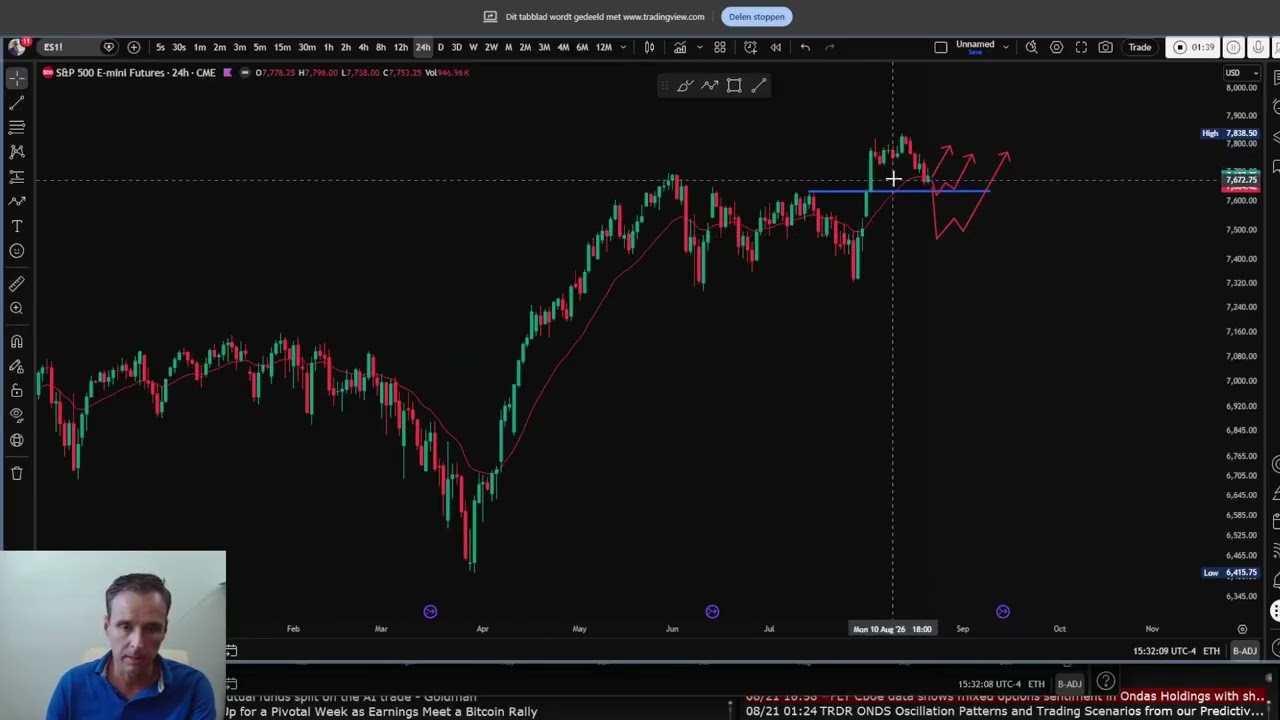Toggle Lock All Drawings
This screenshot has width=1280, height=720.
click(17, 391)
